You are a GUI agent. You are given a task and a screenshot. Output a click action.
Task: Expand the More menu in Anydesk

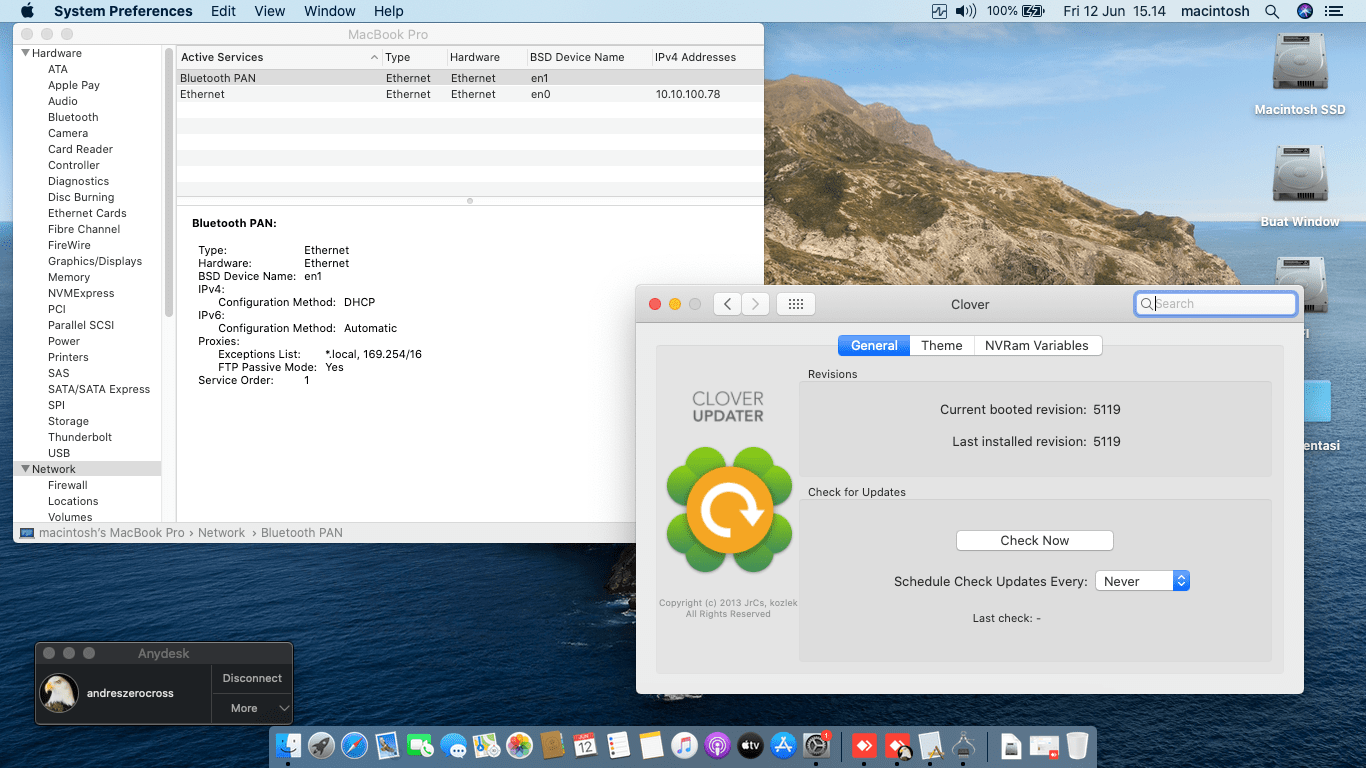[252, 708]
